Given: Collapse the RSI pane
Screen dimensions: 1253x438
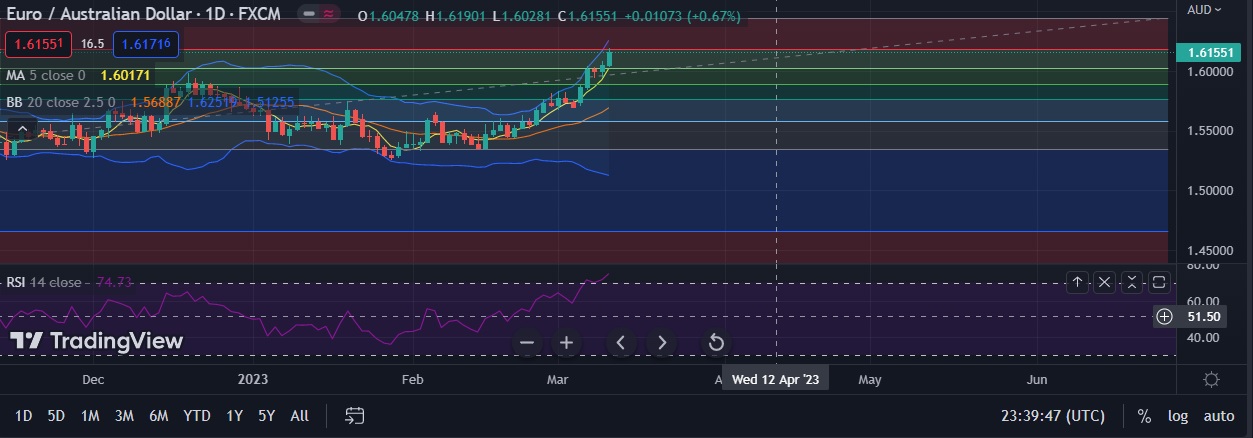Looking at the screenshot, I should (x=1132, y=282).
